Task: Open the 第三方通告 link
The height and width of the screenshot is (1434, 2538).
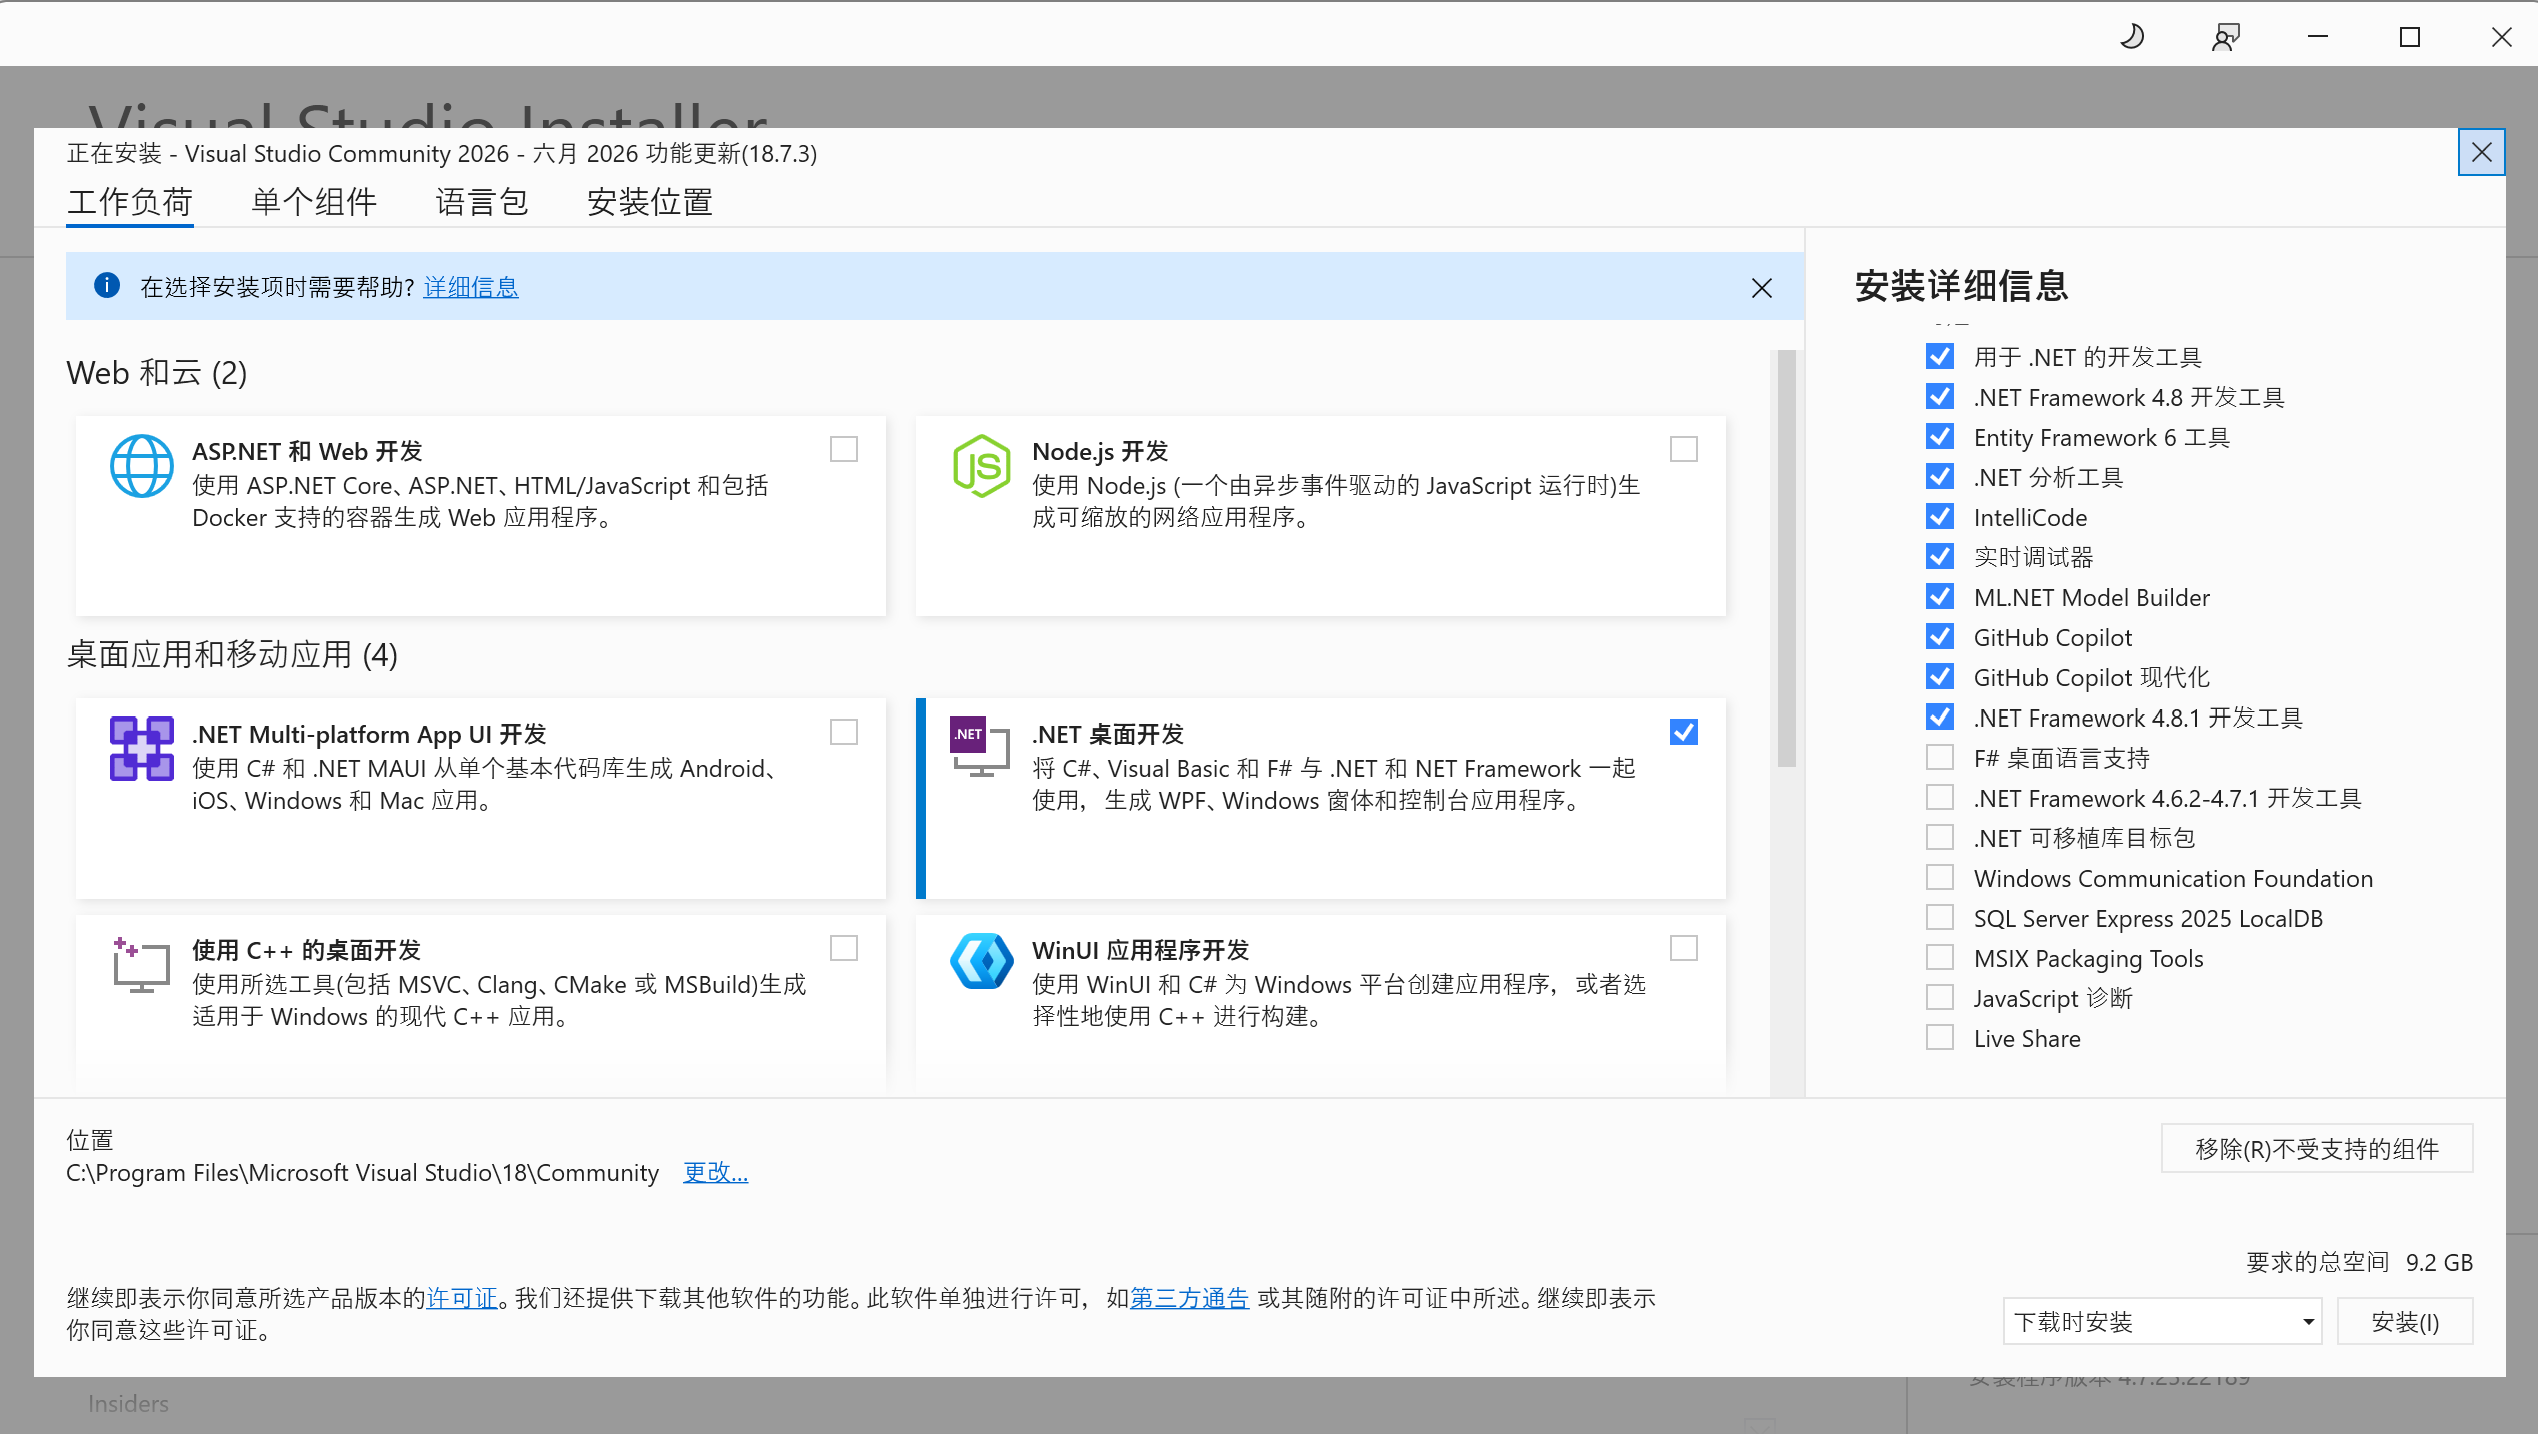Action: pyautogui.click(x=1189, y=1298)
